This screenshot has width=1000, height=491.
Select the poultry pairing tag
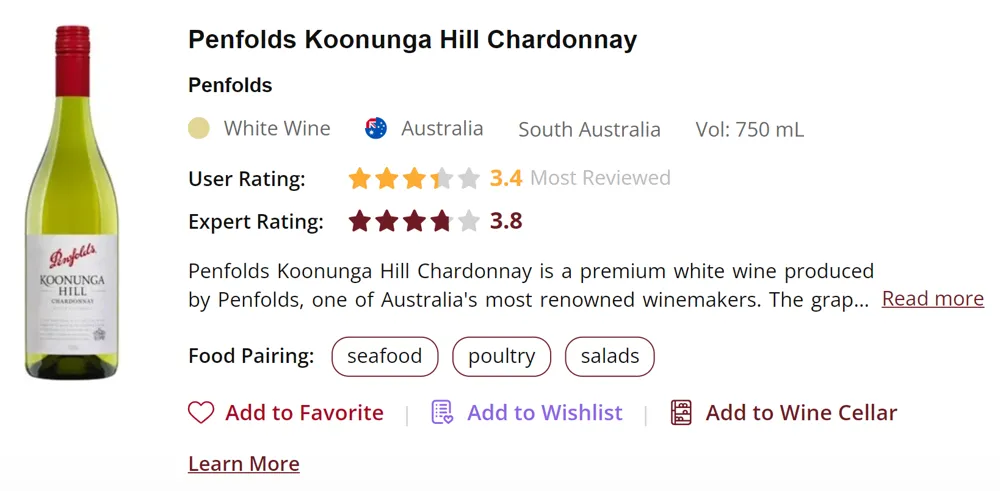pyautogui.click(x=501, y=357)
